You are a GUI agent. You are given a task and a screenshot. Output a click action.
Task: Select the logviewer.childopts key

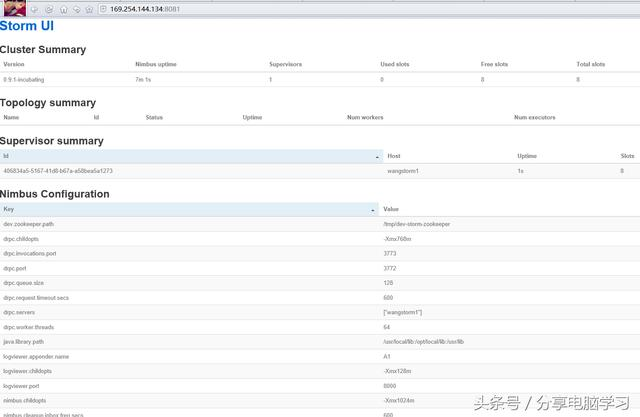pos(27,371)
